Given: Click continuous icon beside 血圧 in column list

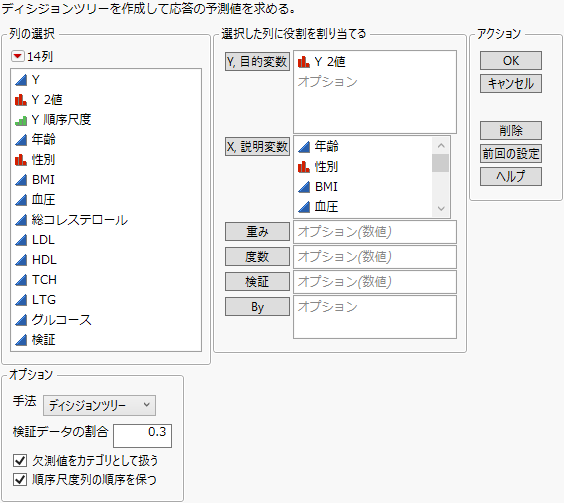Looking at the screenshot, I should (21, 200).
